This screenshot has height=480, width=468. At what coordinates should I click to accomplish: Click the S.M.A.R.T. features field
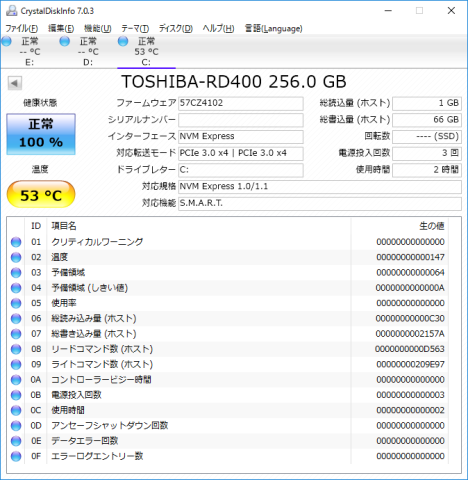320,203
